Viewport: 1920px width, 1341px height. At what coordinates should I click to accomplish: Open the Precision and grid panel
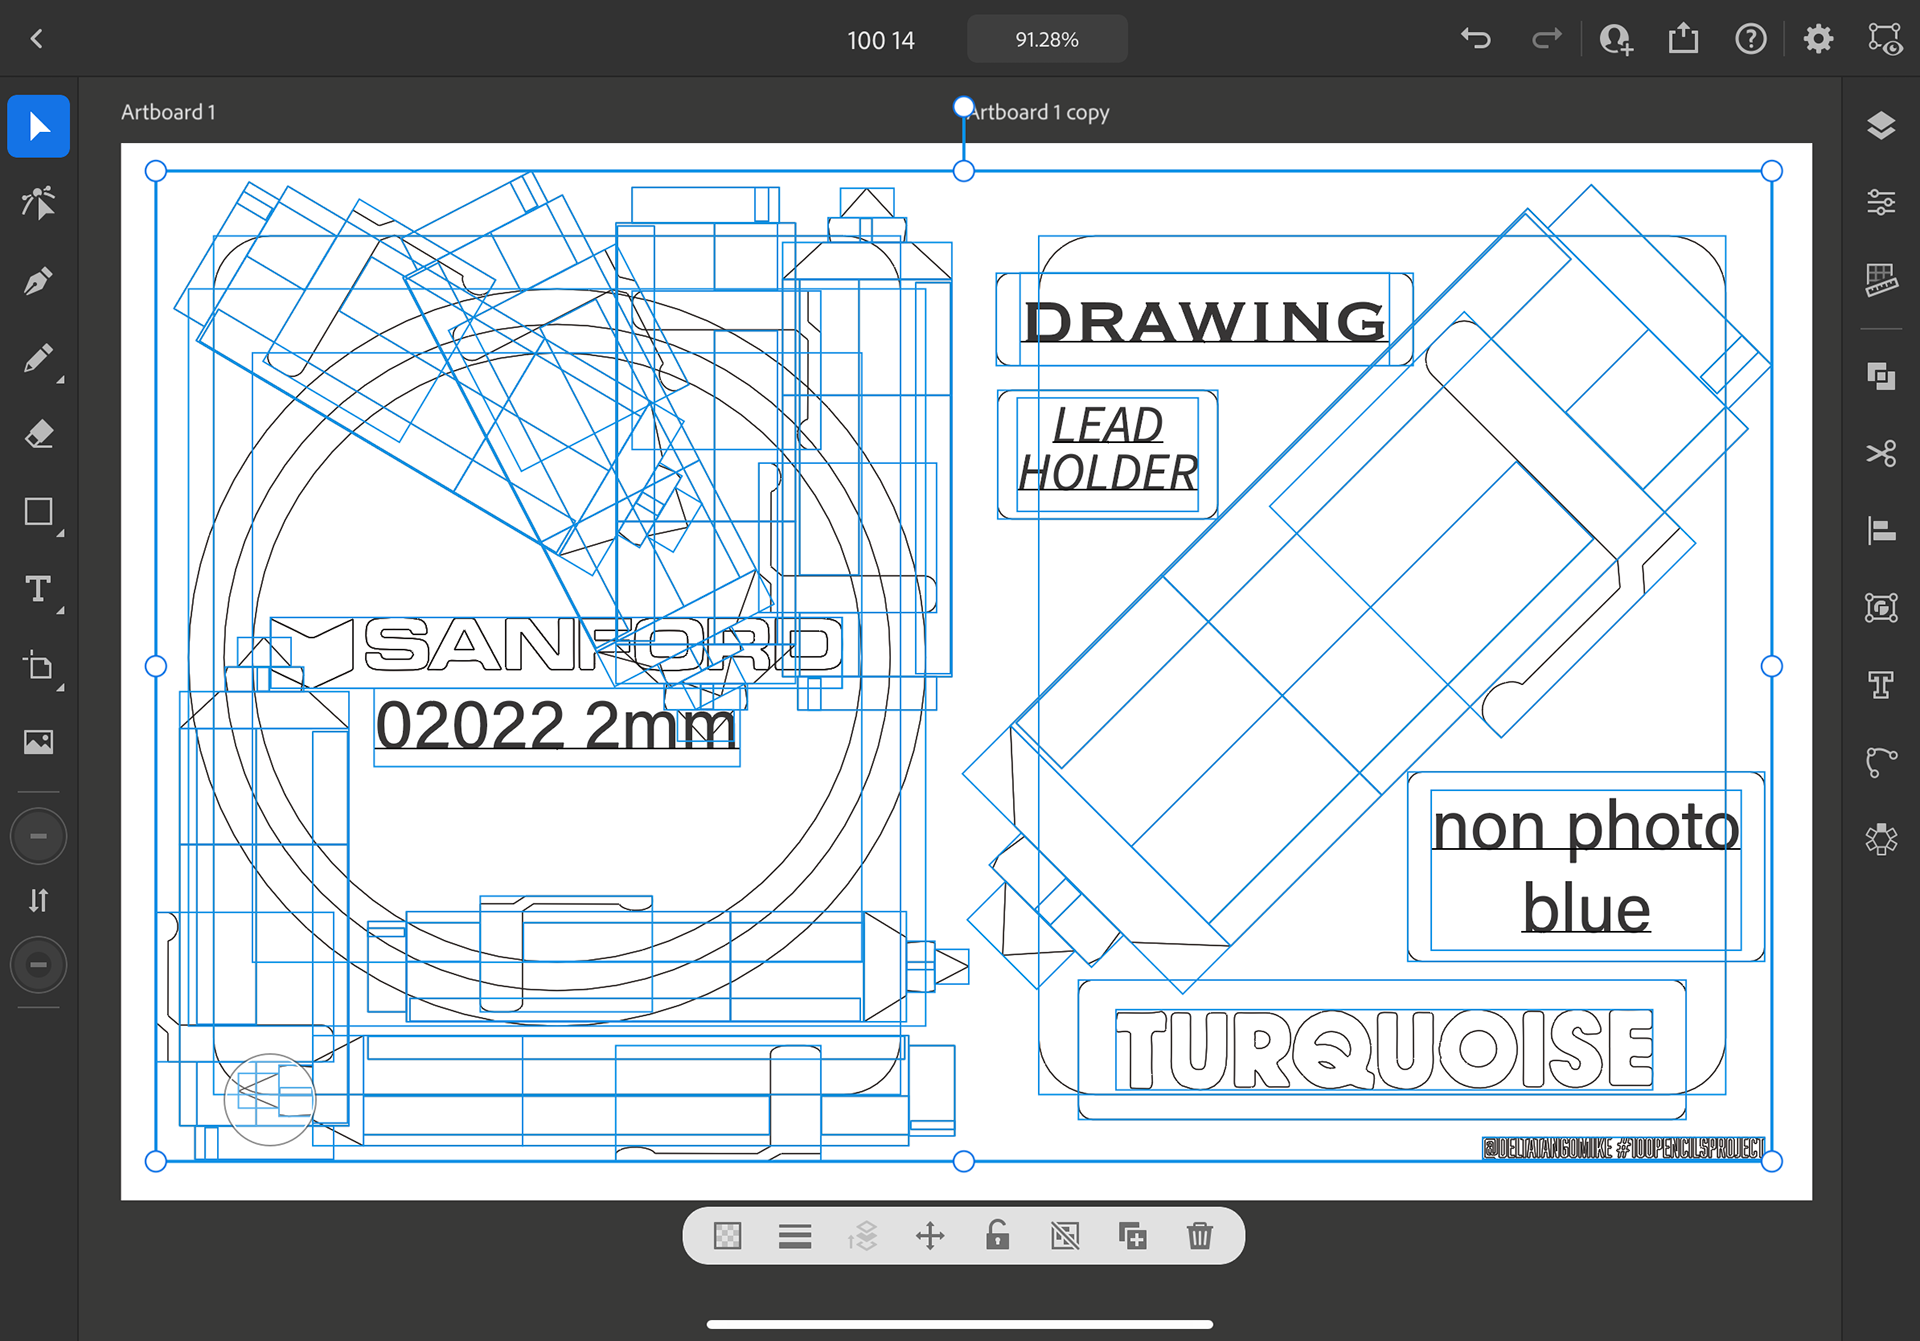coord(1881,280)
